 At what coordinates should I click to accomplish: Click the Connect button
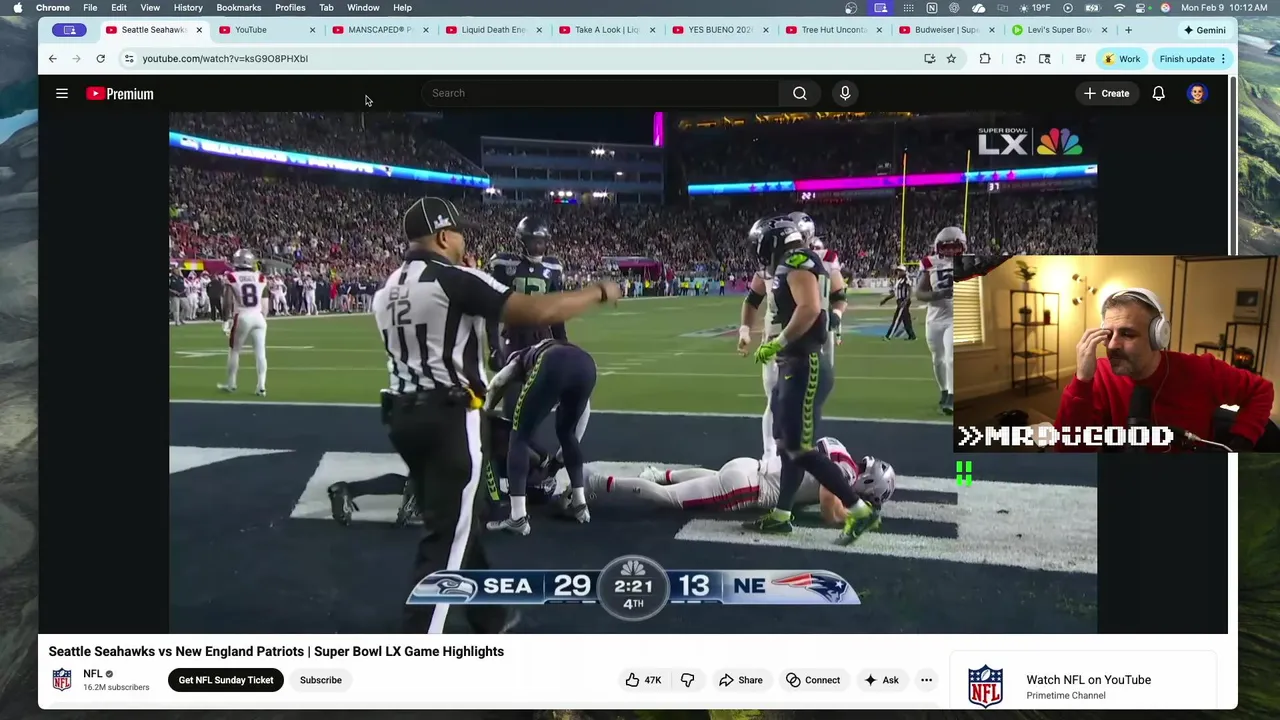pos(813,680)
